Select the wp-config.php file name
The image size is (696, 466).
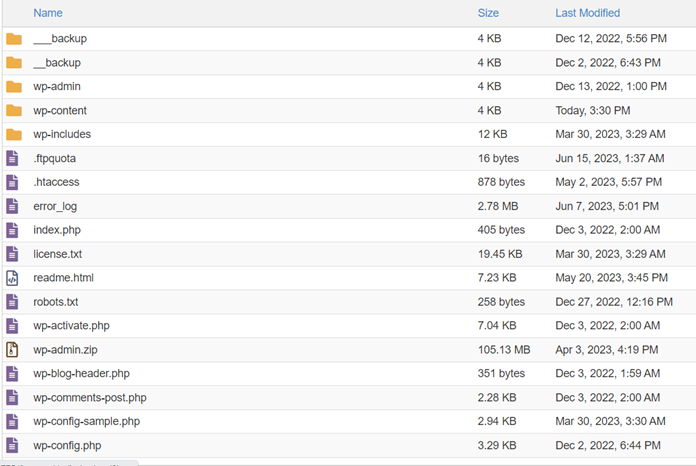(x=67, y=446)
